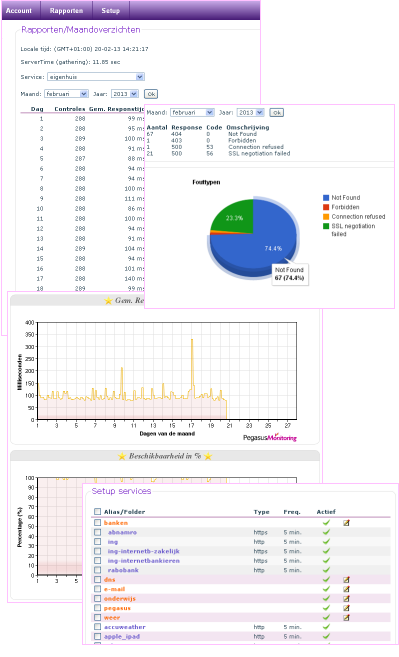This screenshot has height=657, width=399.
Task: Check the ing service checkbox
Action: point(98,542)
